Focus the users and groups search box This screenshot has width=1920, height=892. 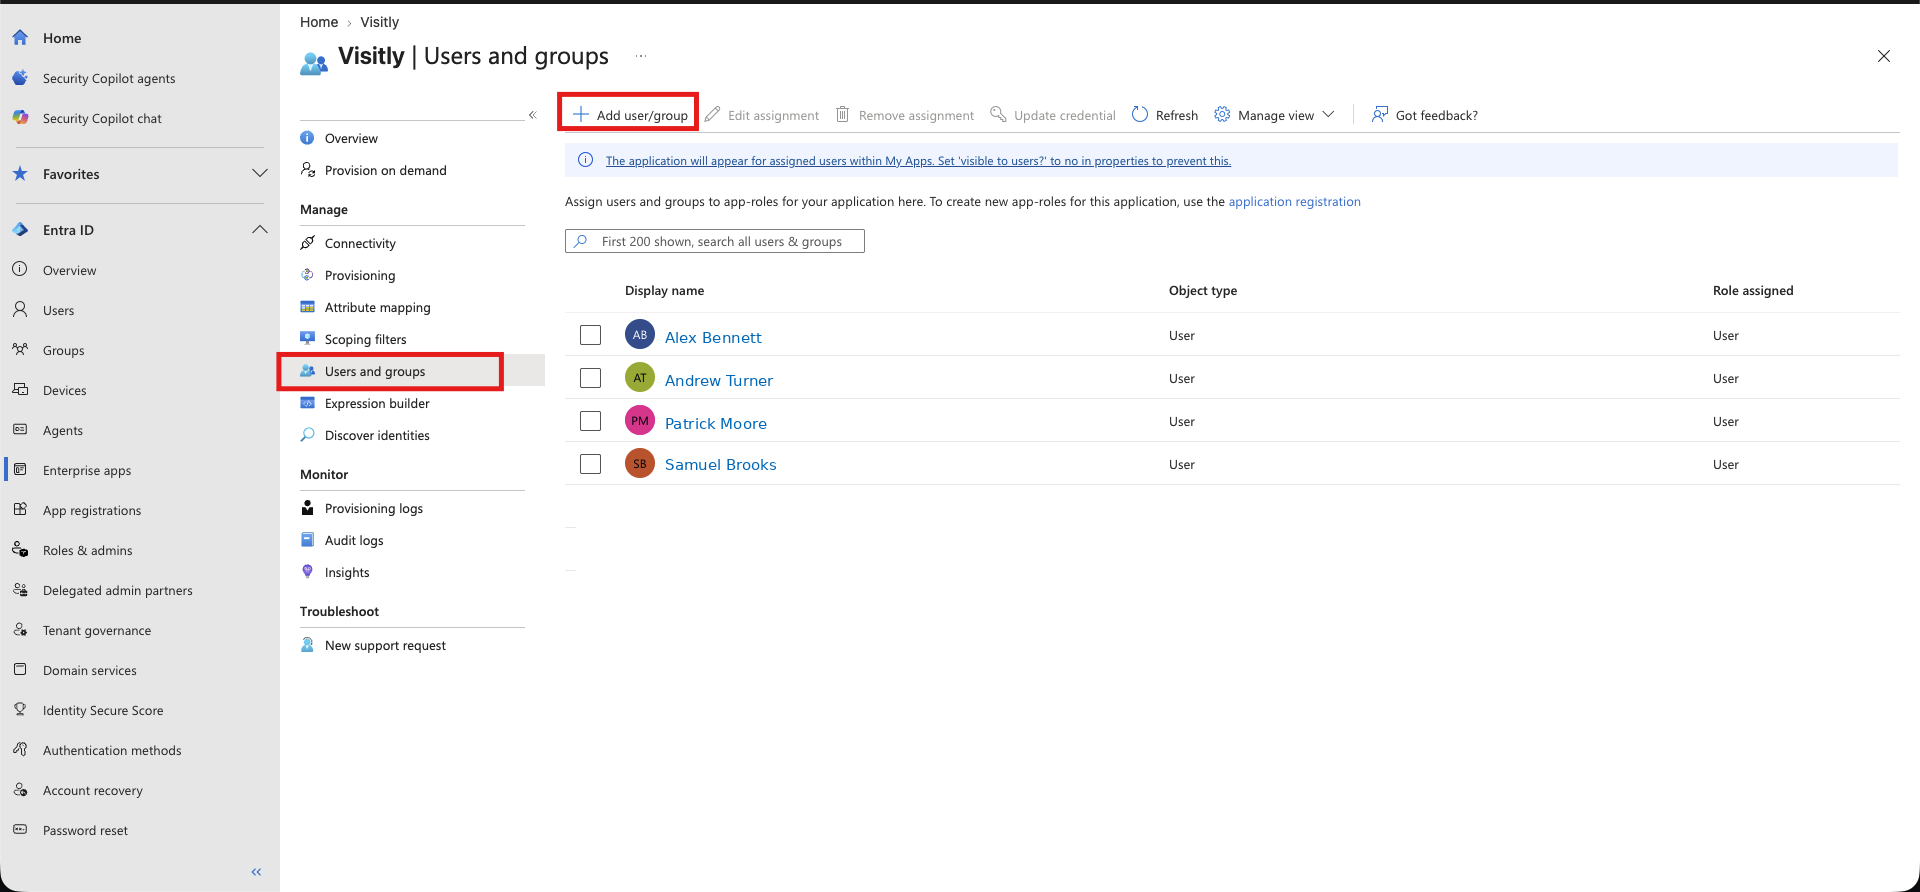pyautogui.click(x=715, y=241)
